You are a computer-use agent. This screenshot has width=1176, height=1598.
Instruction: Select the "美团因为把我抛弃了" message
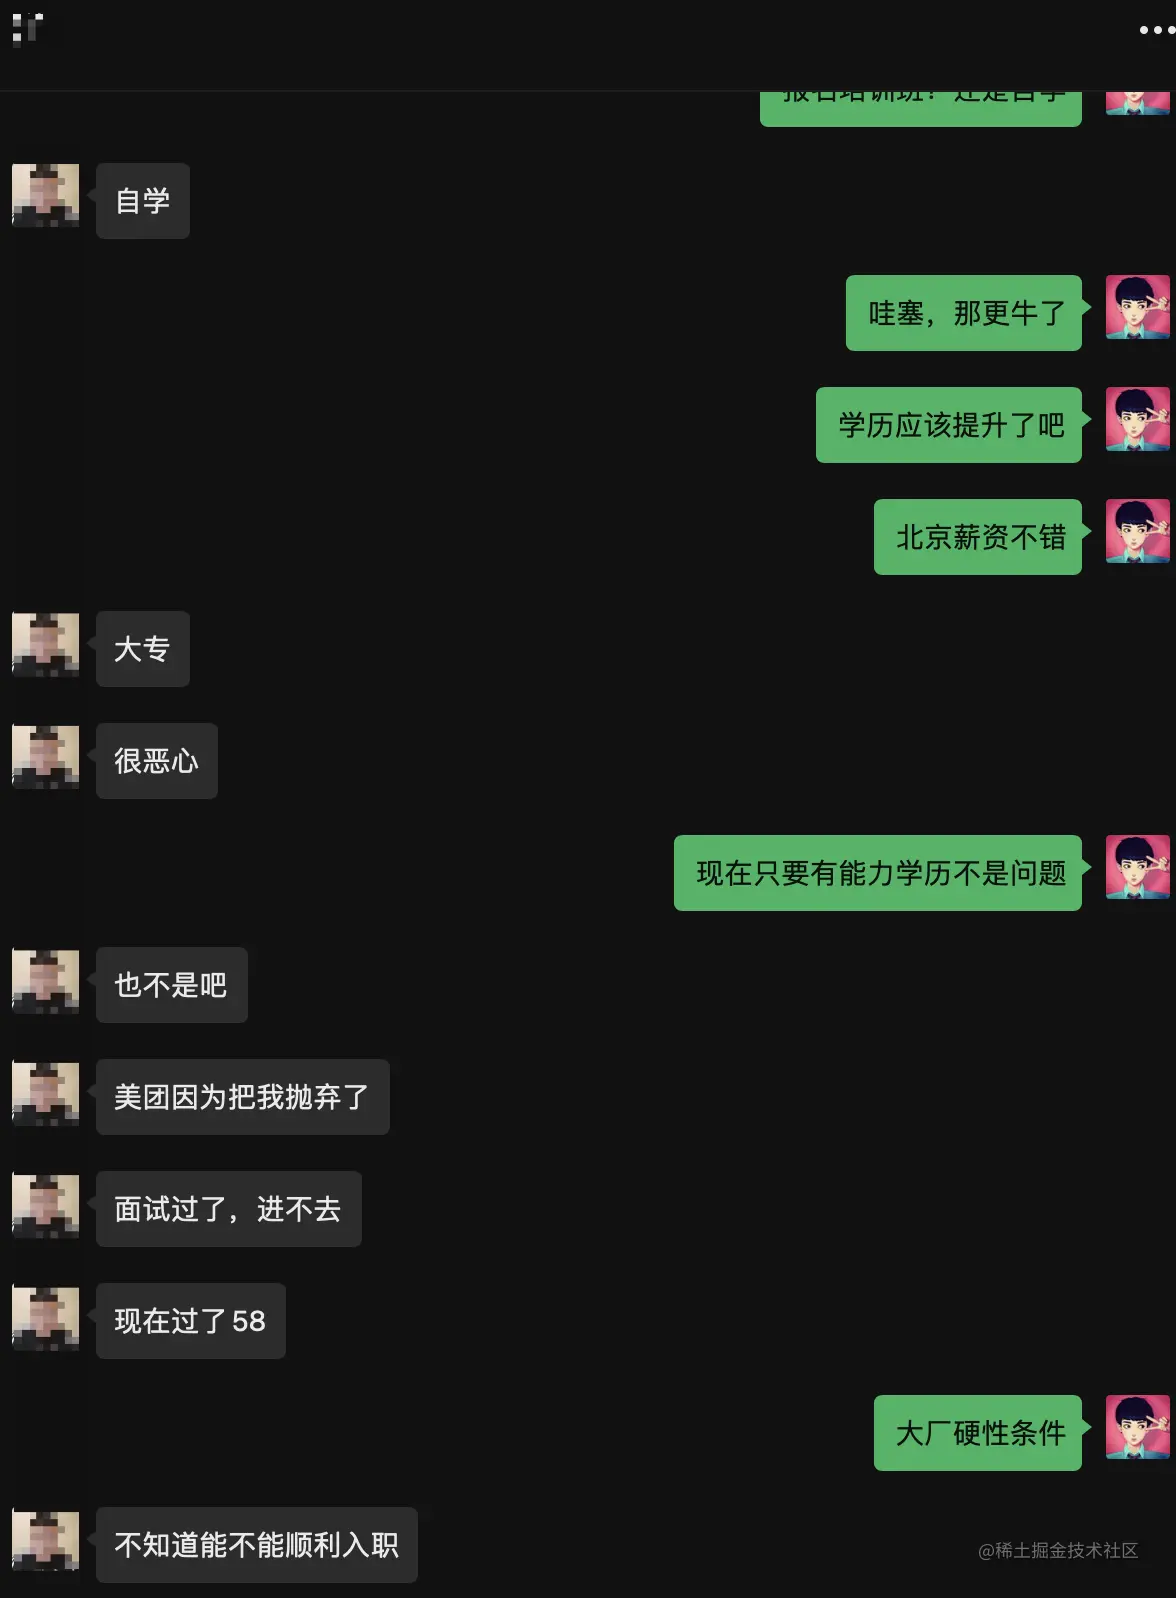tap(243, 1097)
